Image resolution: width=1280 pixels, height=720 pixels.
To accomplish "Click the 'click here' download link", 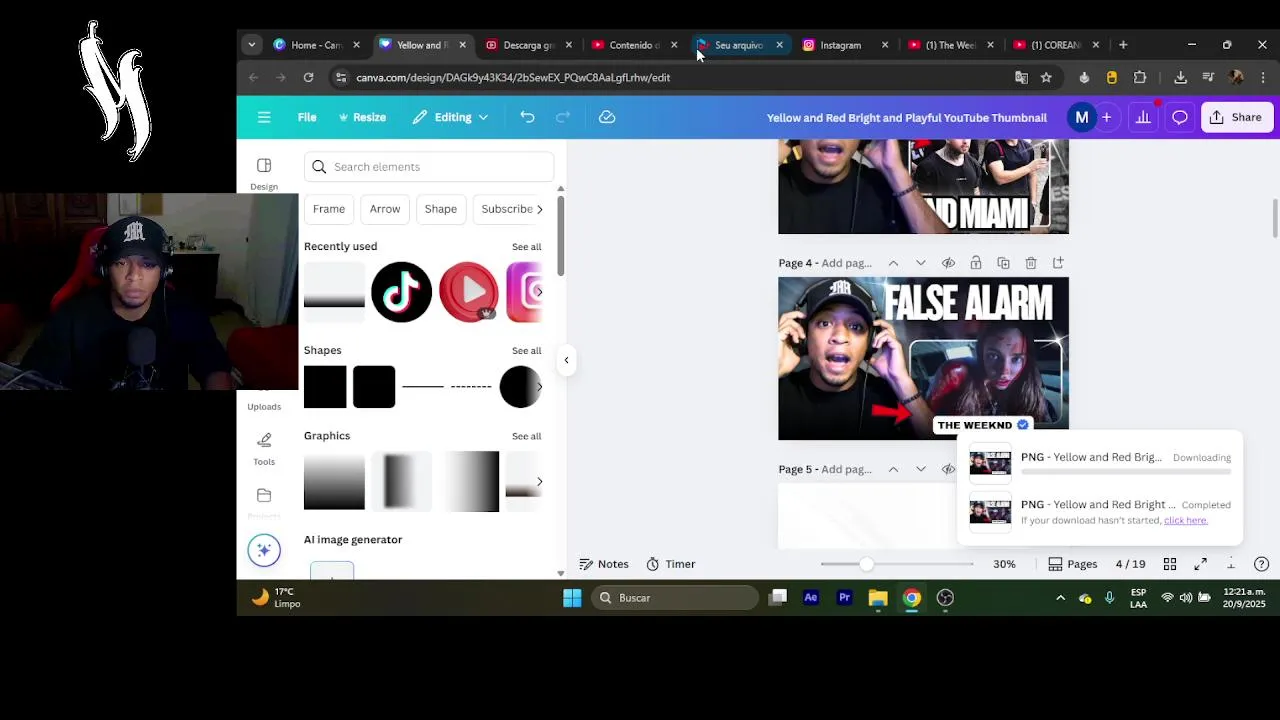I will coord(1185,520).
